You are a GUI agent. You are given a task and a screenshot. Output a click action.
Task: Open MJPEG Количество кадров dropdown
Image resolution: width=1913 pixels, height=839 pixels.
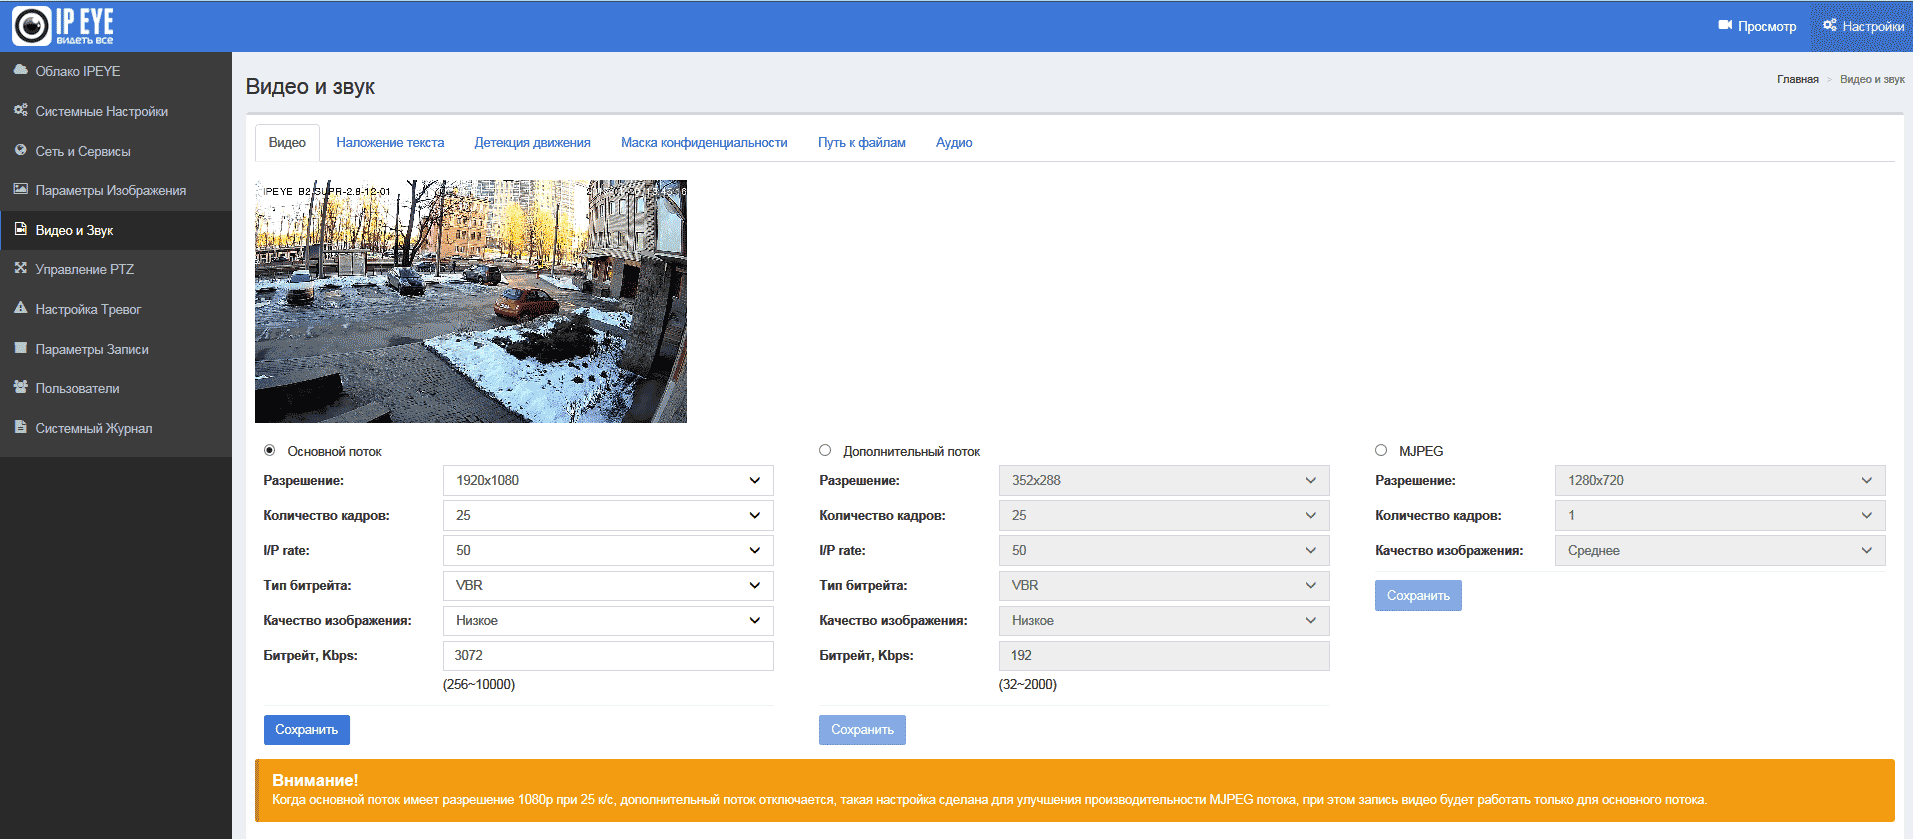pyautogui.click(x=1720, y=516)
